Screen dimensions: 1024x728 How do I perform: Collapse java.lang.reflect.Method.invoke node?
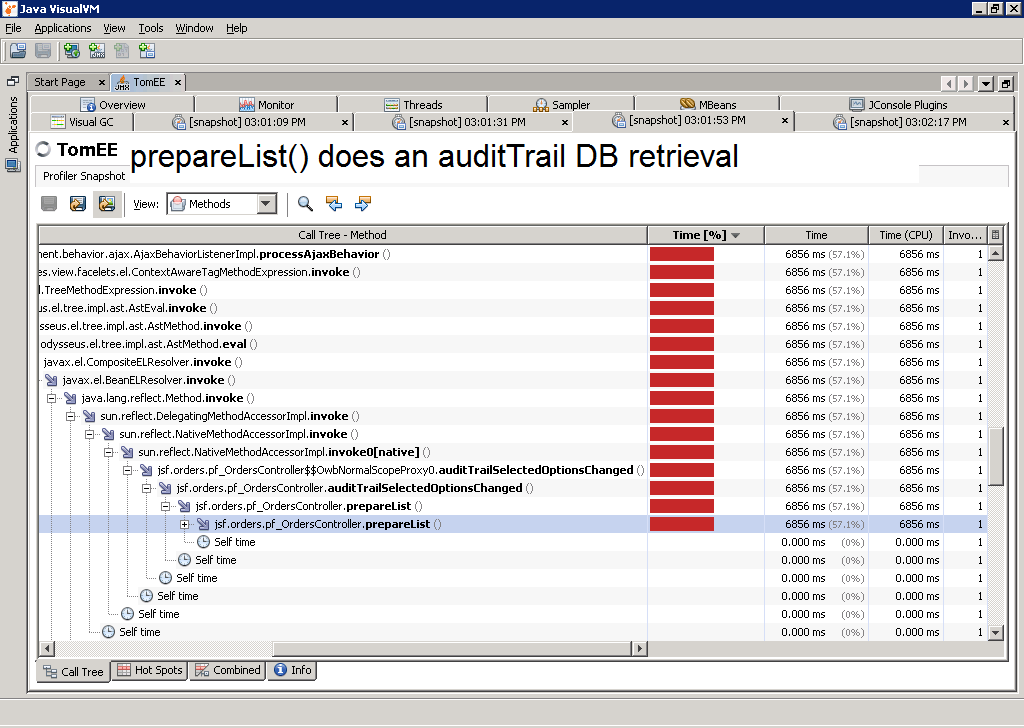(52, 398)
